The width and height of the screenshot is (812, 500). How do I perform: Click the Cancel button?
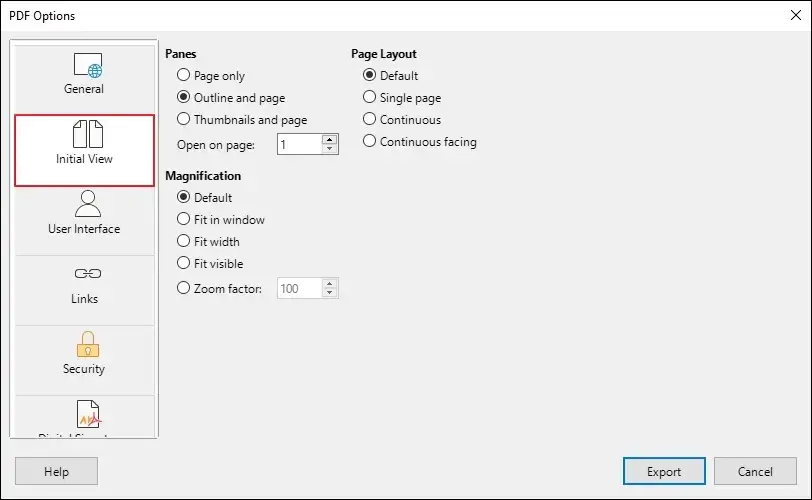(755, 471)
